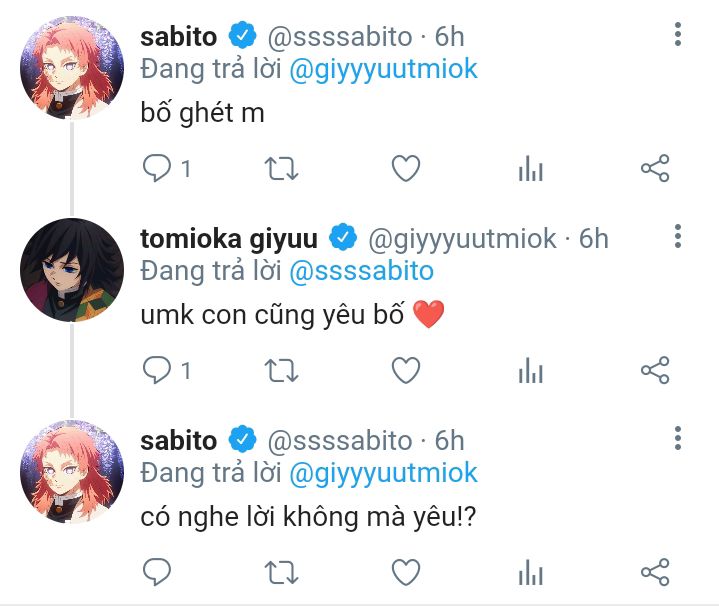The image size is (719, 606).
Task: Open sabito's avatar on the last tweet
Action: (x=72, y=472)
